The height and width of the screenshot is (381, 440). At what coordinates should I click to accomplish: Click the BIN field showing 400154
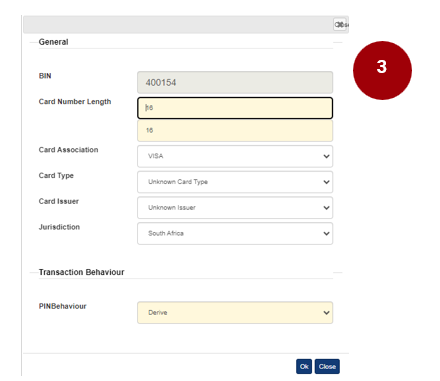235,82
